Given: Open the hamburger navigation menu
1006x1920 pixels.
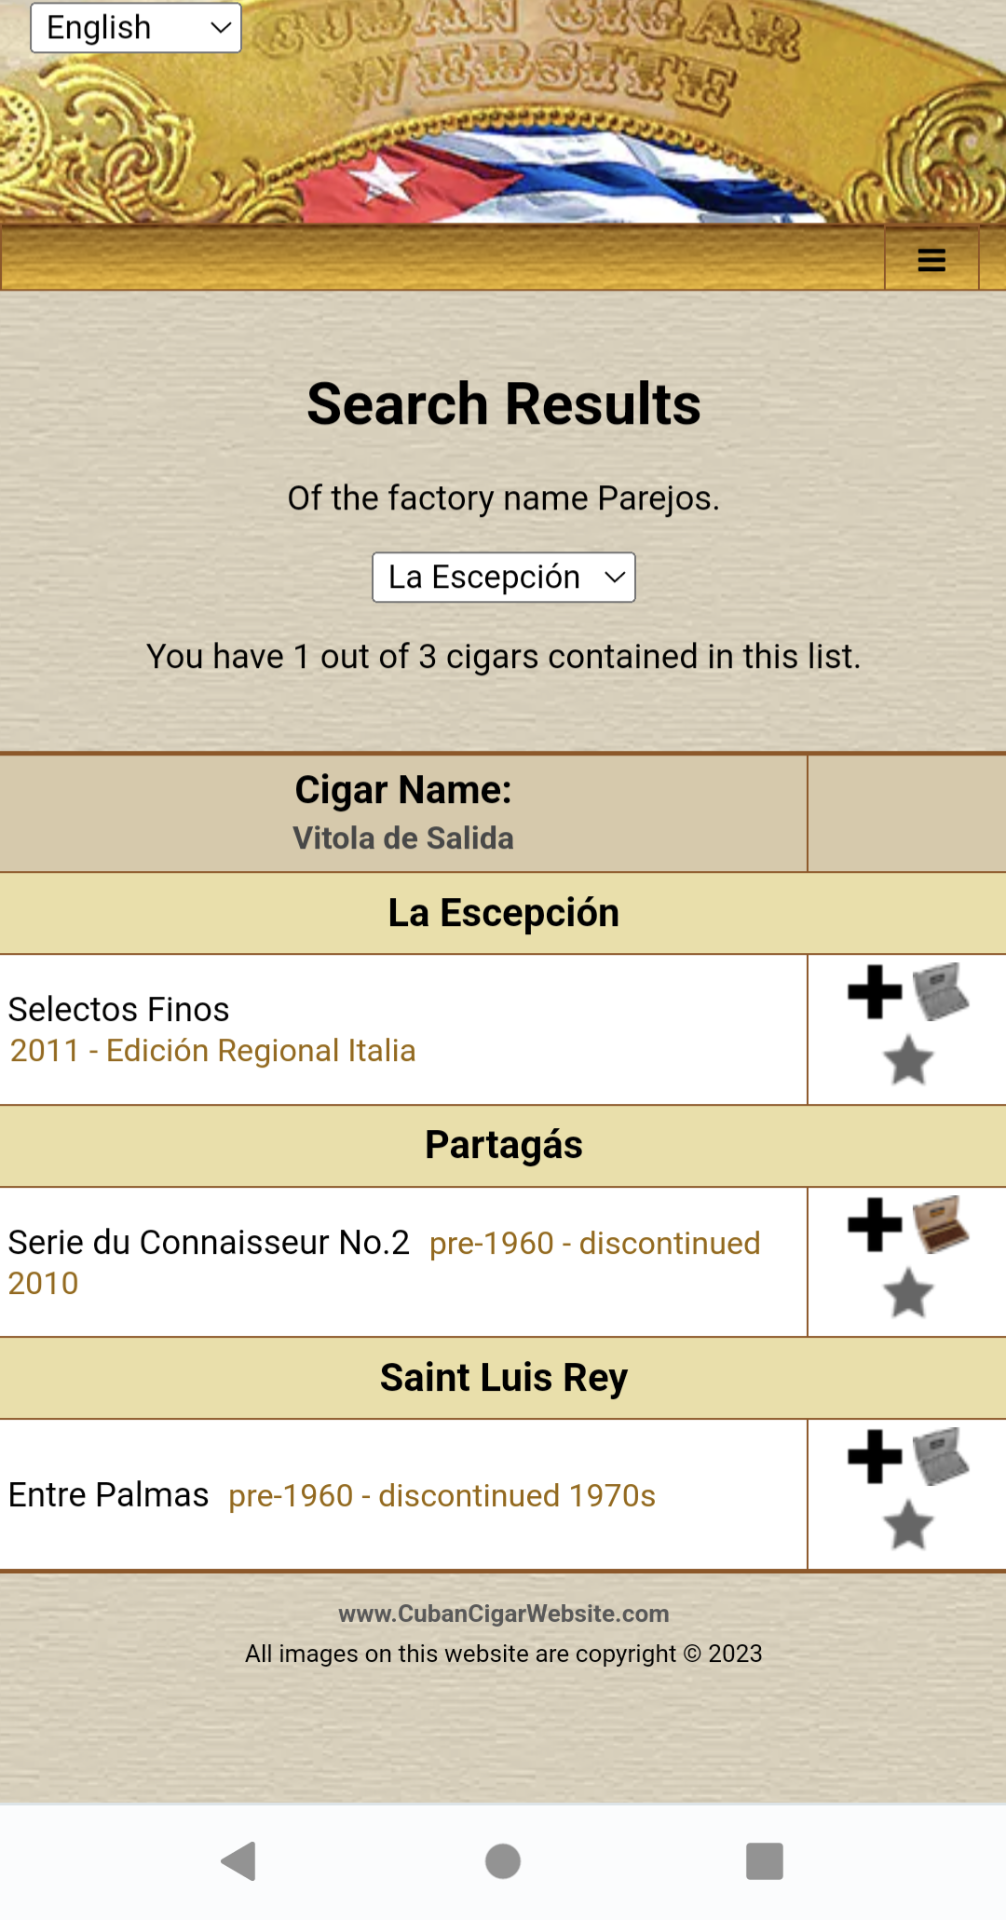Looking at the screenshot, I should [931, 260].
